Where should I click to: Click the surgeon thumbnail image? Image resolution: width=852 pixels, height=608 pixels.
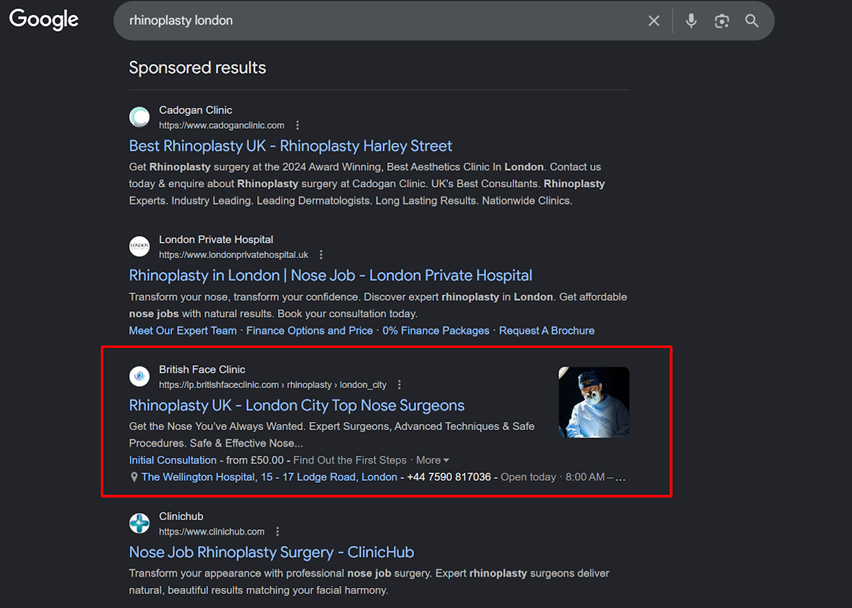coord(594,402)
